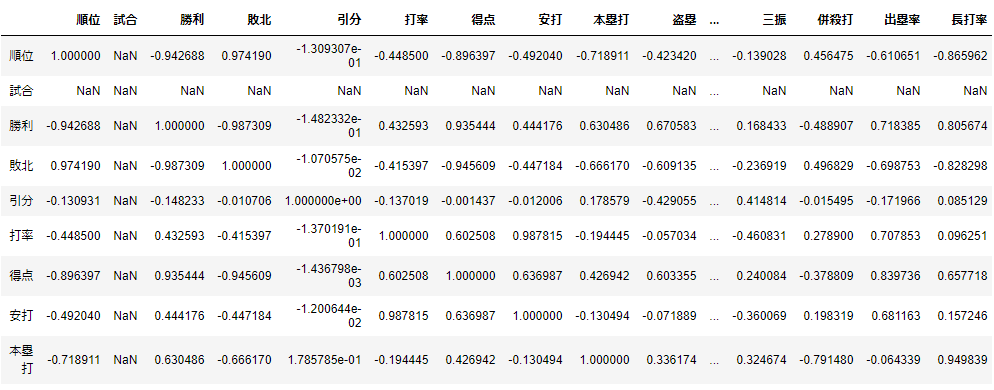Click cell 0.707853
This screenshot has height=390, width=994.
(895, 235)
